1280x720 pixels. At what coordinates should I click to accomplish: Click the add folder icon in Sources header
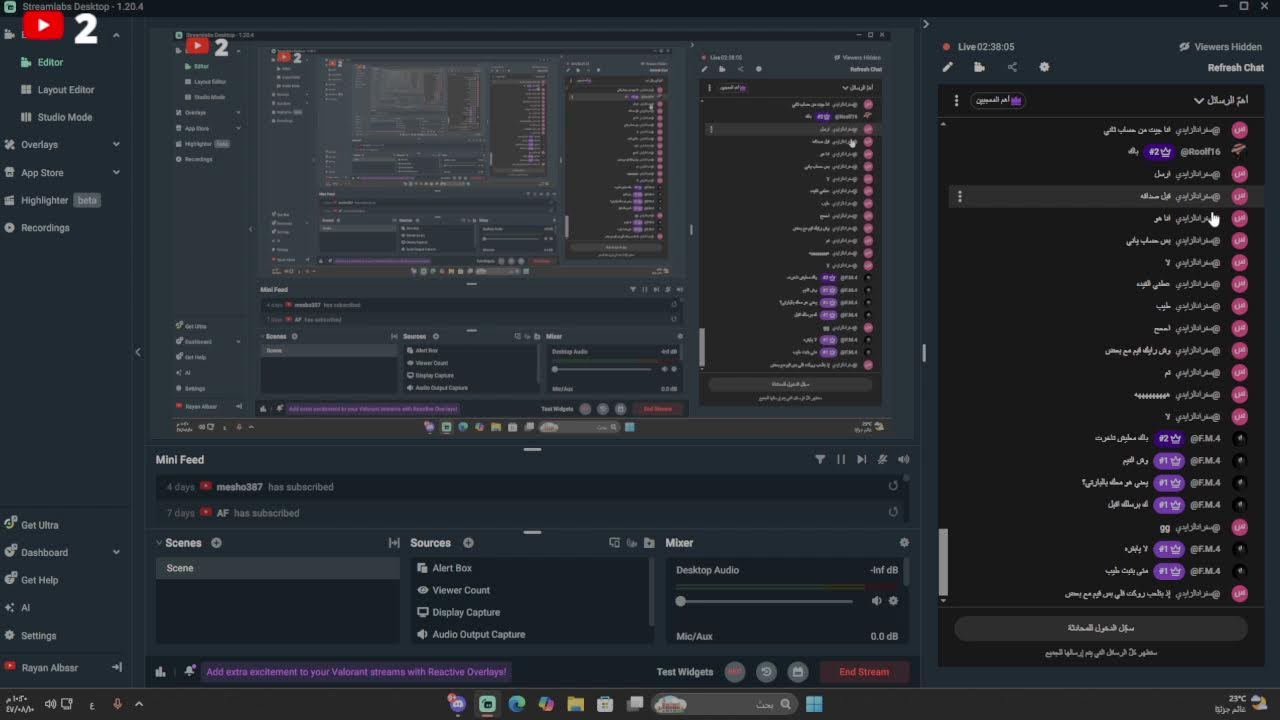point(649,543)
